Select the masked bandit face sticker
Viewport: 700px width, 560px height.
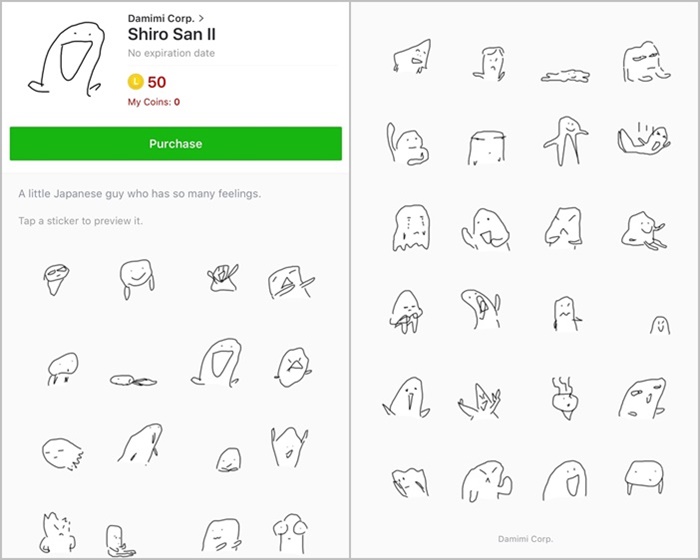(x=56, y=280)
